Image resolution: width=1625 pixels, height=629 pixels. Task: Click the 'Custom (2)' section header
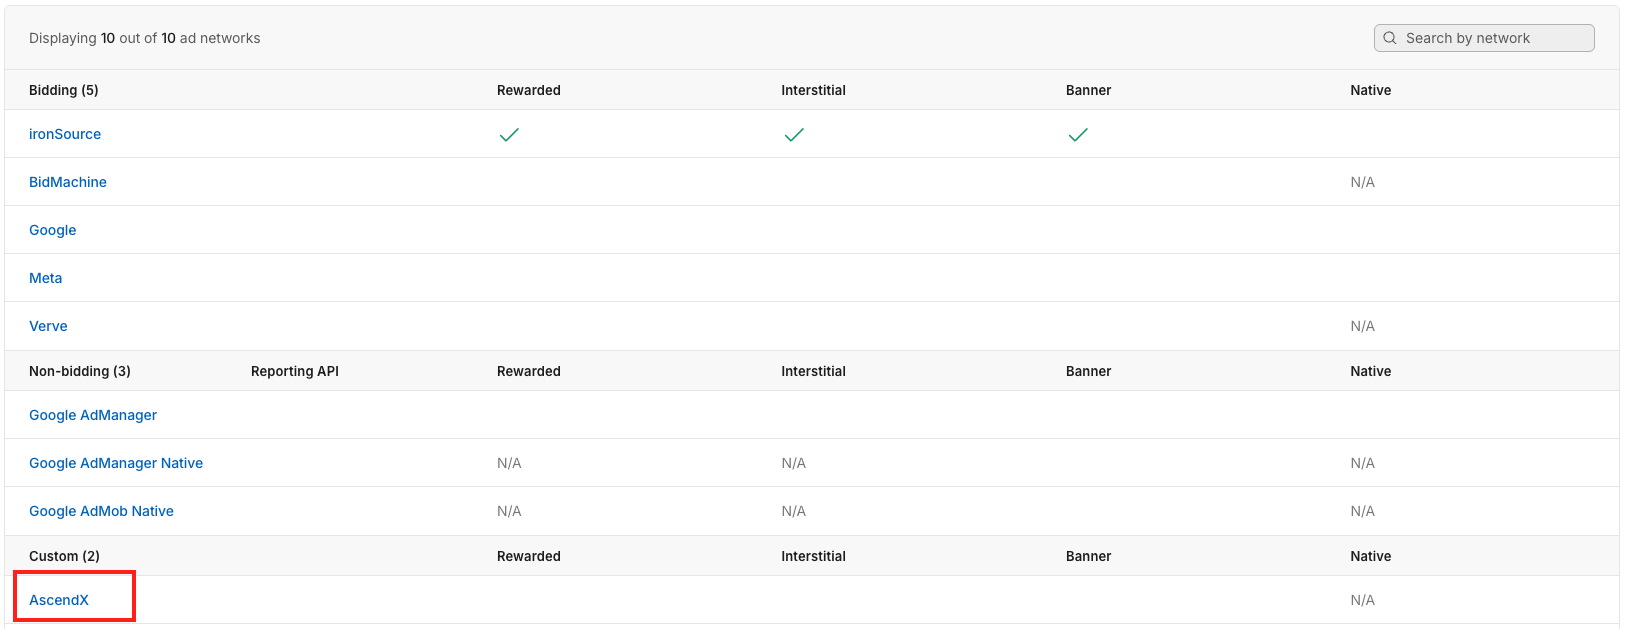[64, 556]
